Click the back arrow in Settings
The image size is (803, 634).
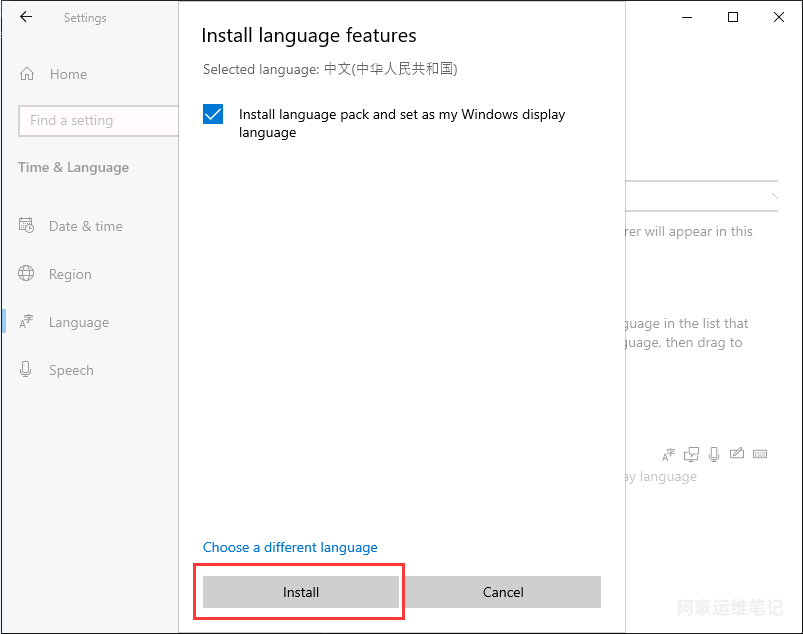pos(26,17)
